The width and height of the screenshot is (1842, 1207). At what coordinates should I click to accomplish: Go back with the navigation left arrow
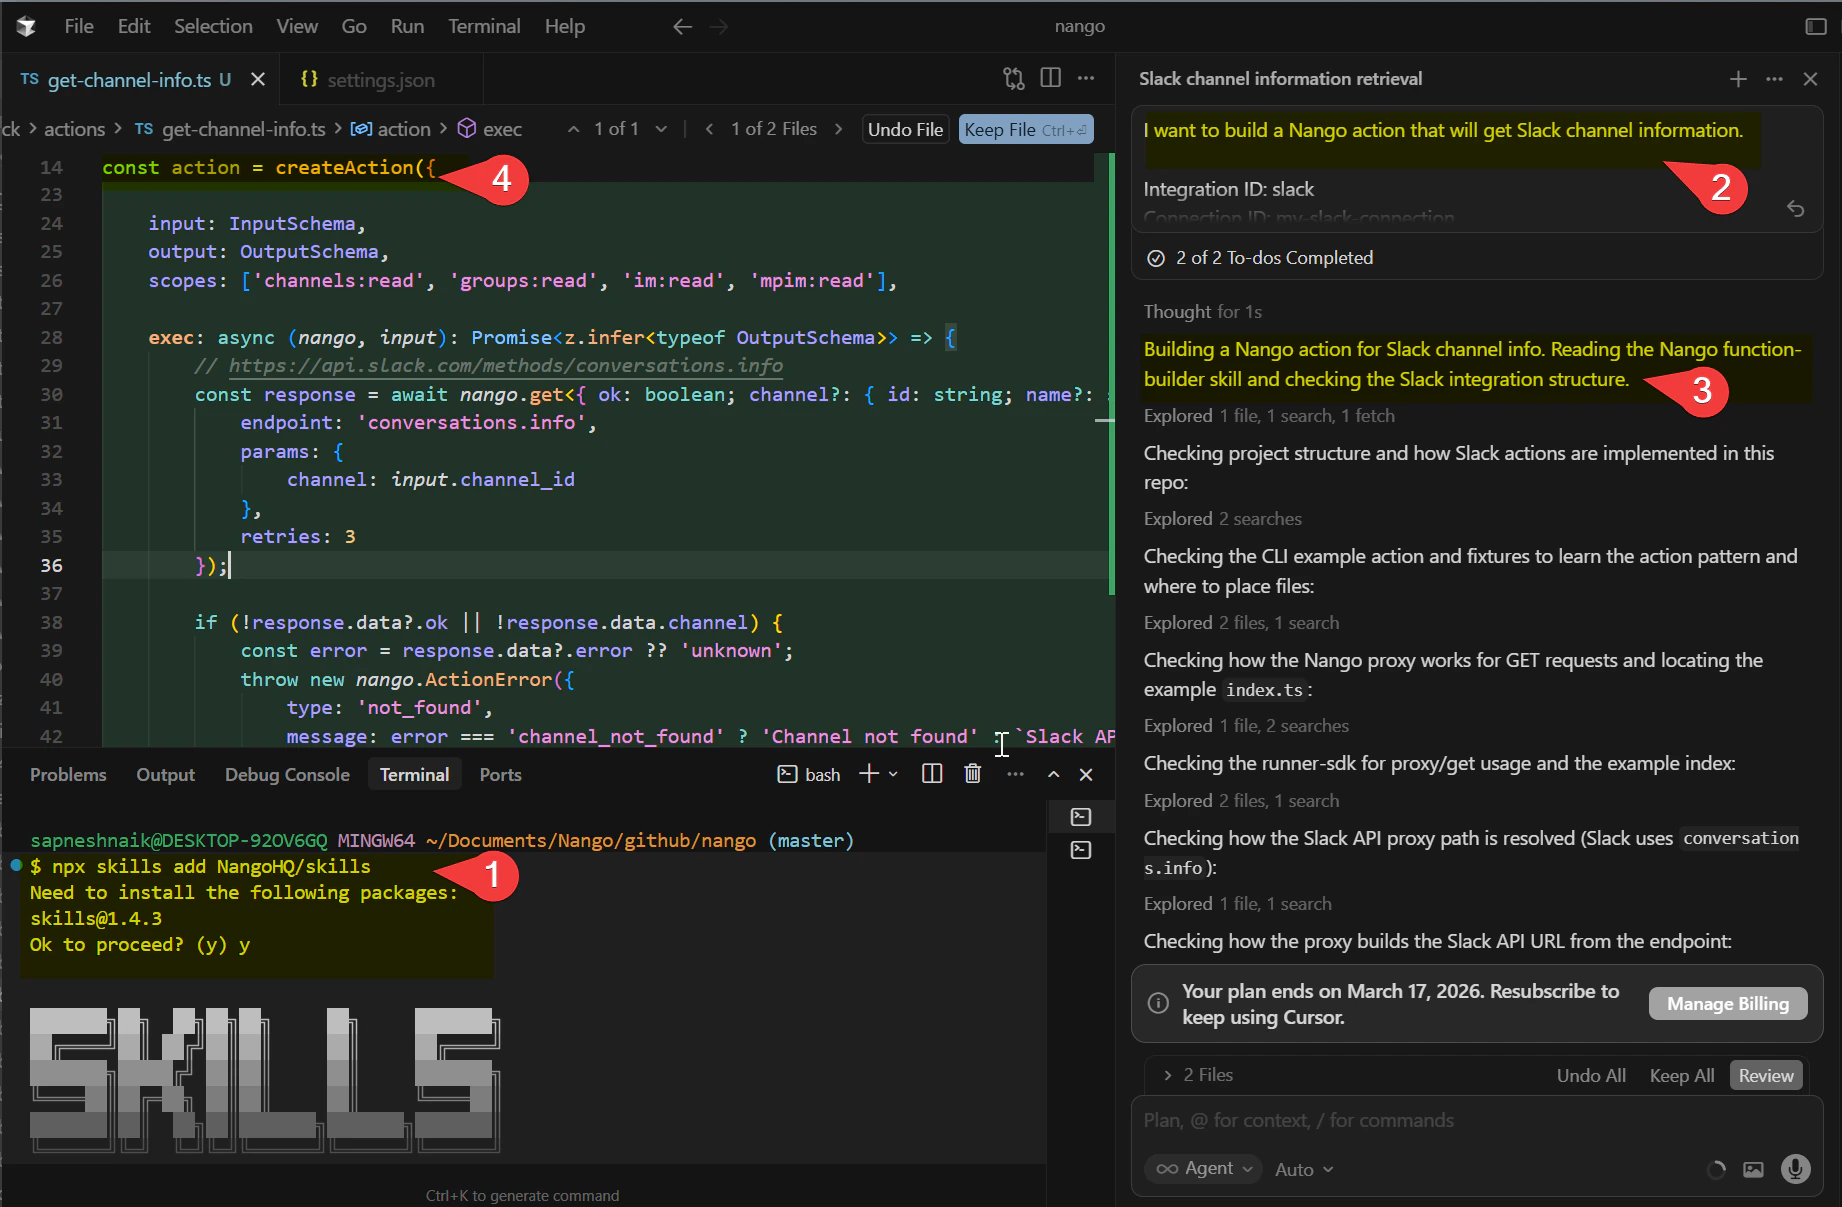pos(683,27)
